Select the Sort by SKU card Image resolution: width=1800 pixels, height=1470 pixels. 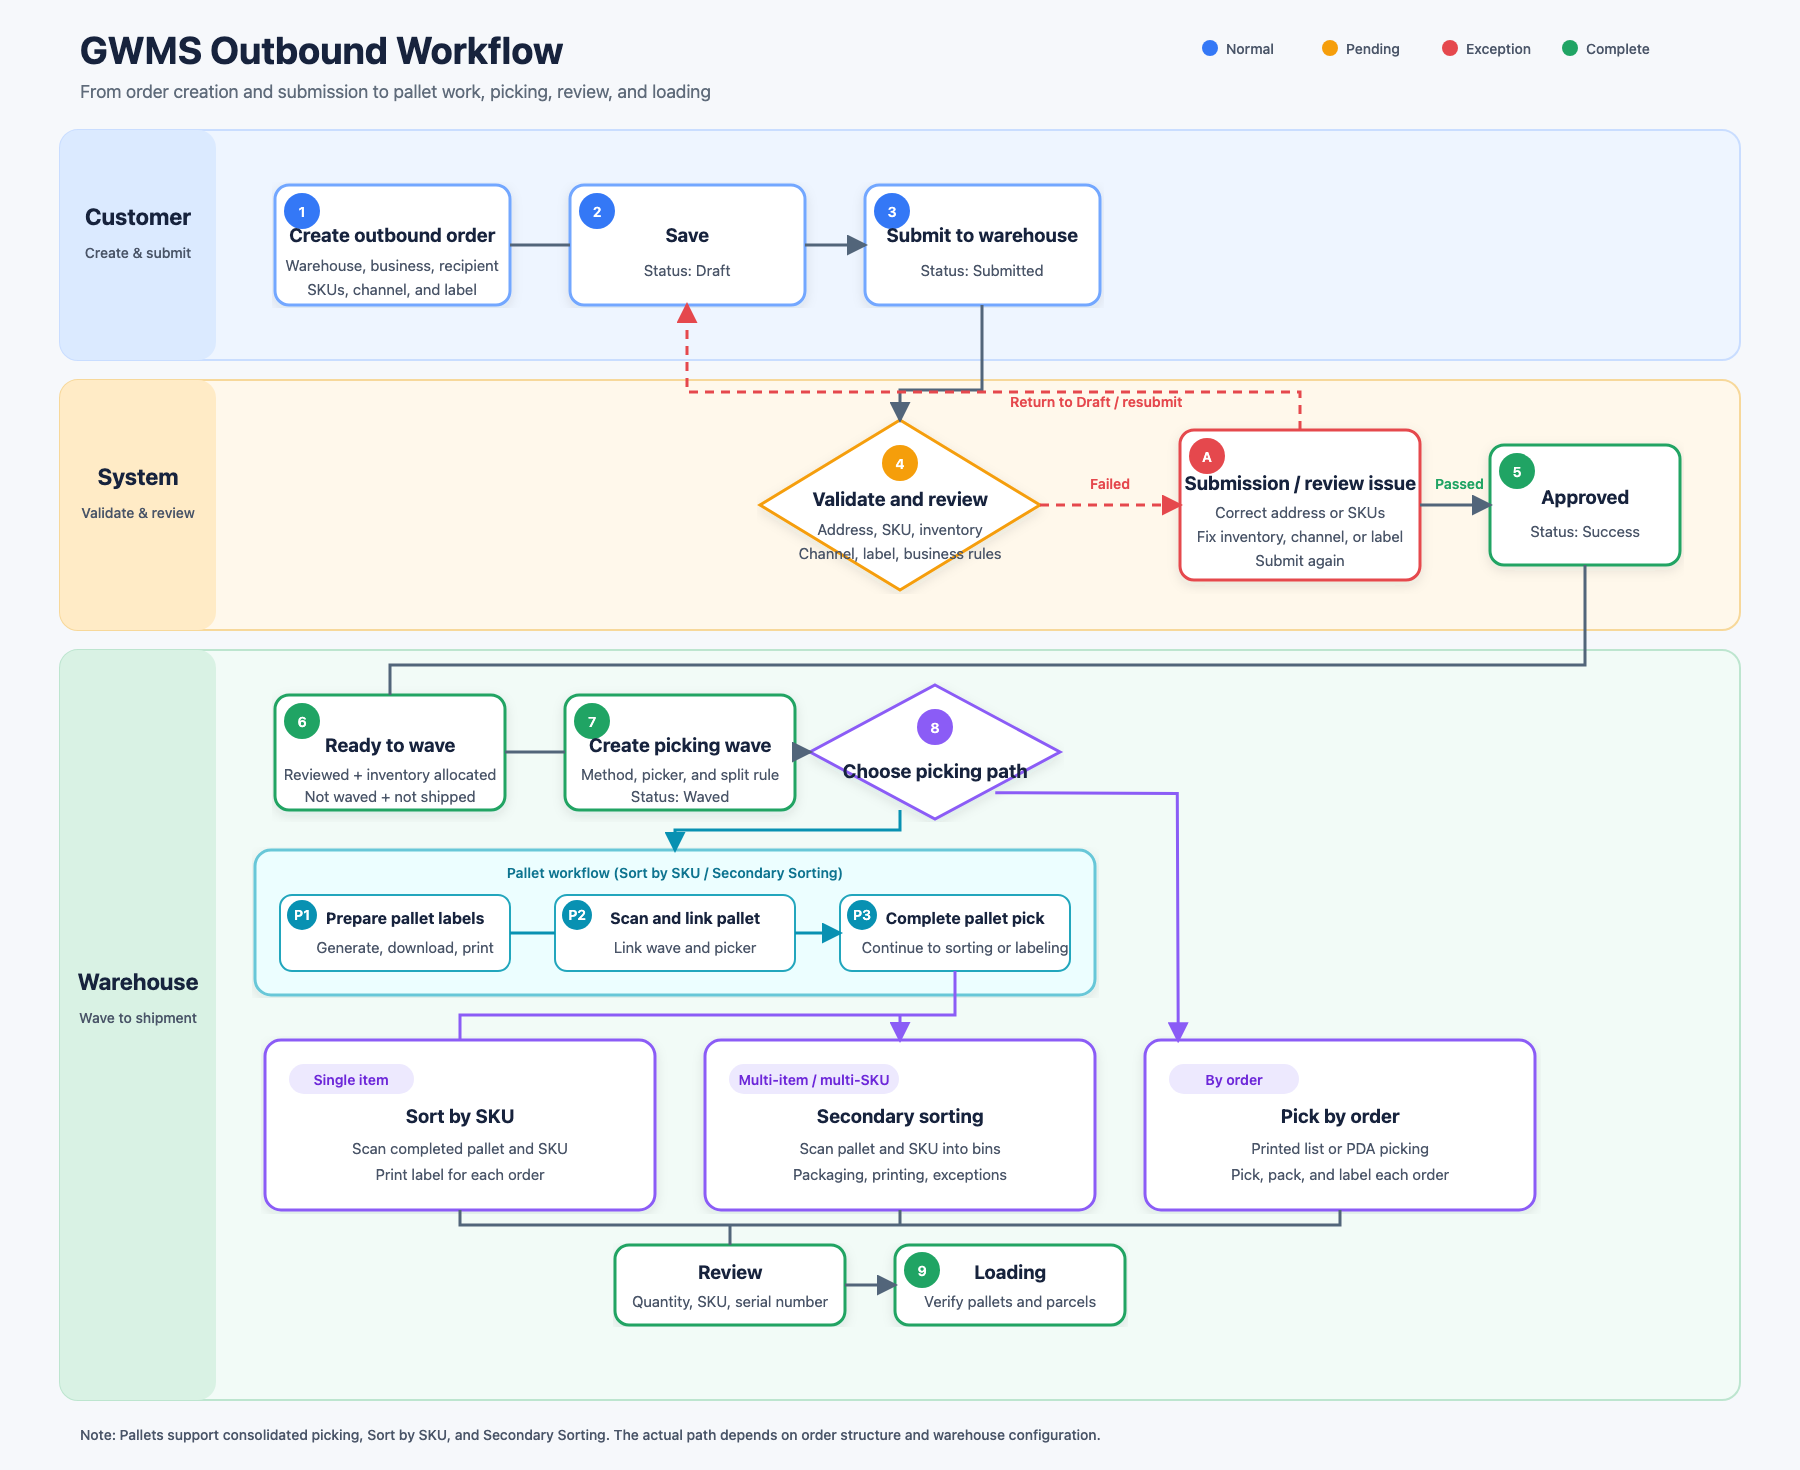point(460,1125)
